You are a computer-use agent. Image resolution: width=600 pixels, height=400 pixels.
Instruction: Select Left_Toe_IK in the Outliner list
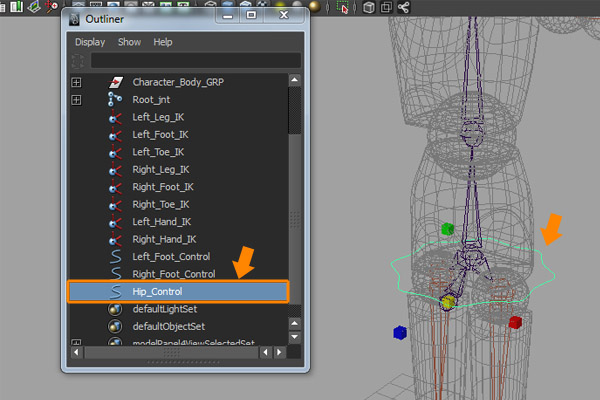[158, 152]
